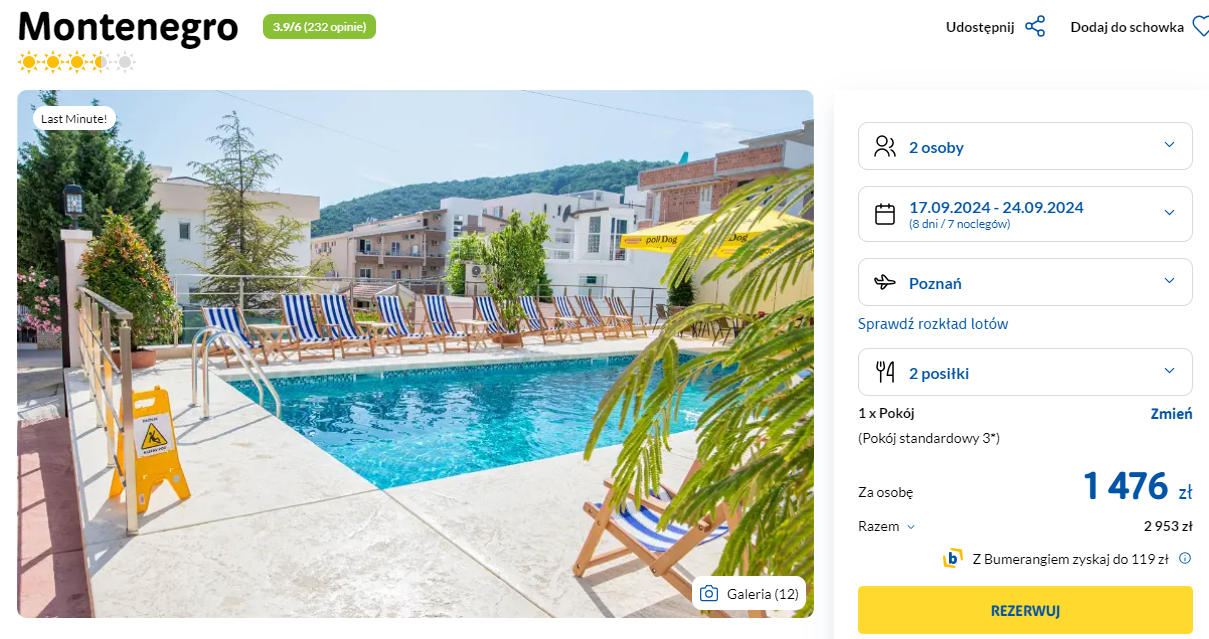Click the Bumerang logo icon

(x=952, y=559)
